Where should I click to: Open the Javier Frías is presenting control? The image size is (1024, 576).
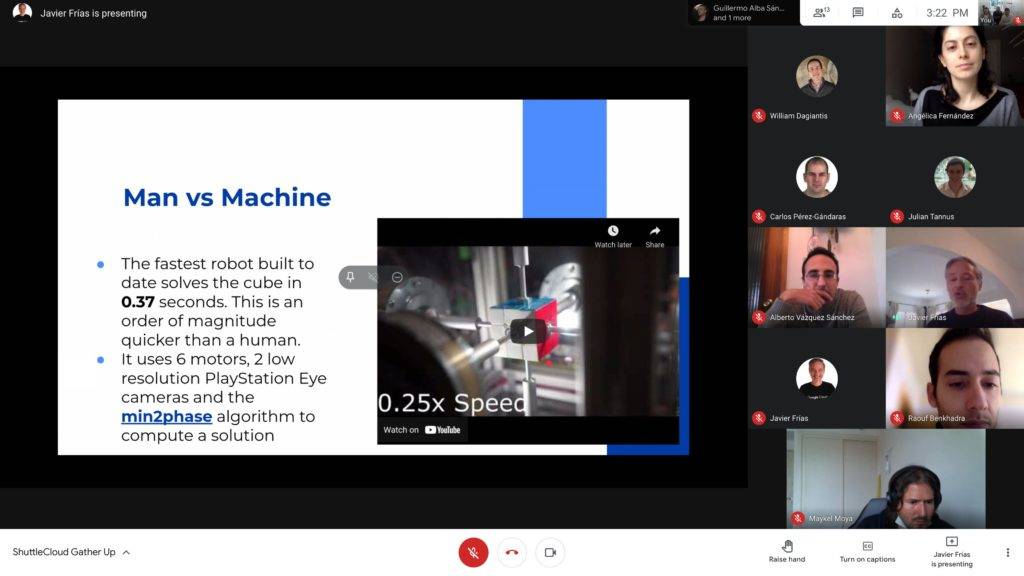click(952, 552)
